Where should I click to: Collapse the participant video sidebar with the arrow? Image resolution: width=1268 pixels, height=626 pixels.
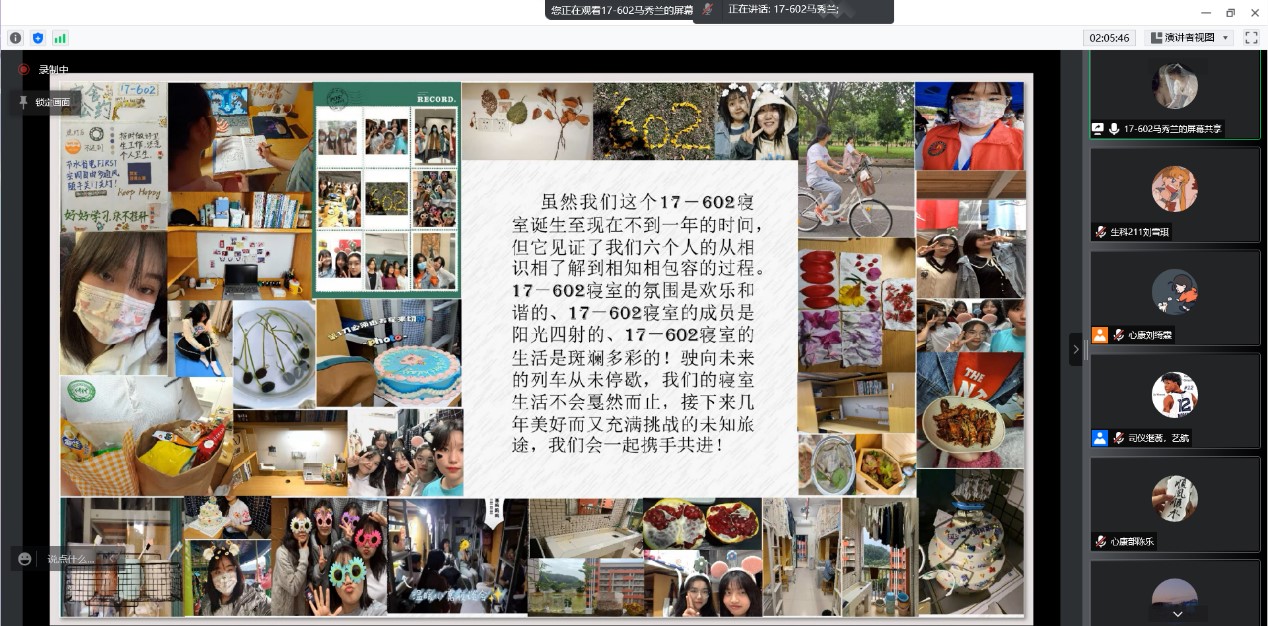(1075, 349)
